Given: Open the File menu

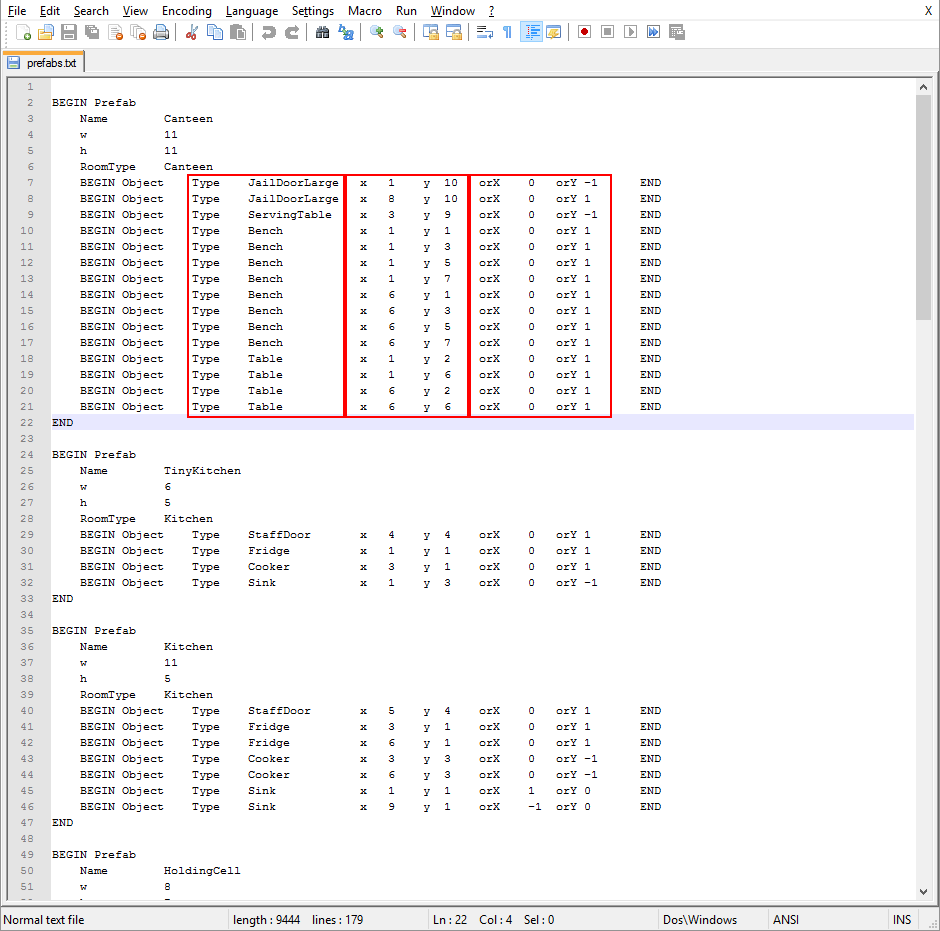Looking at the screenshot, I should coord(17,11).
